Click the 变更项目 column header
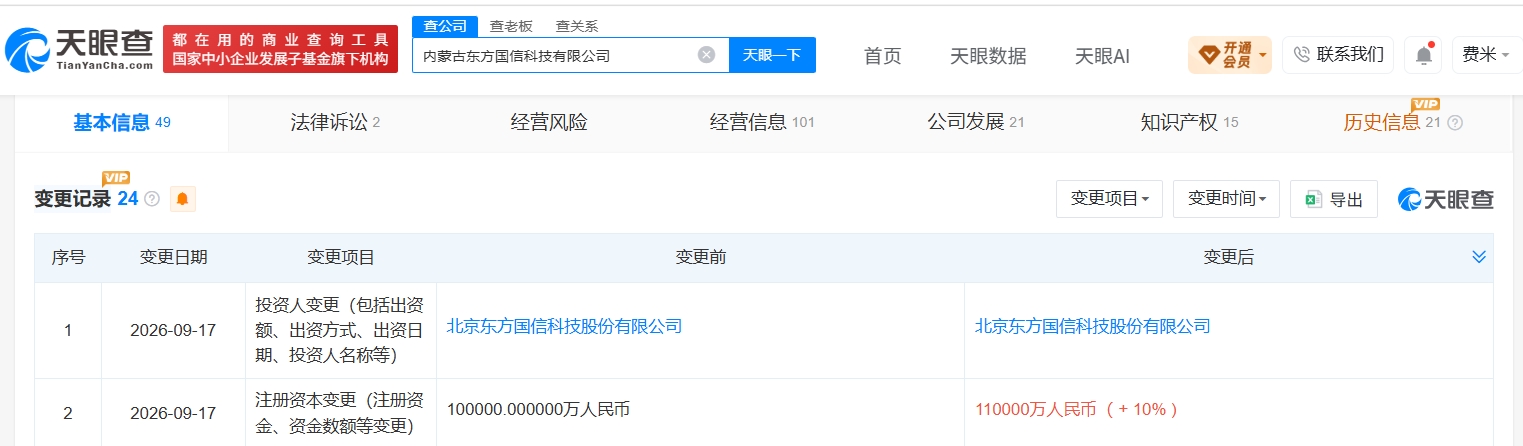Image resolution: width=1523 pixels, height=446 pixels. click(341, 258)
